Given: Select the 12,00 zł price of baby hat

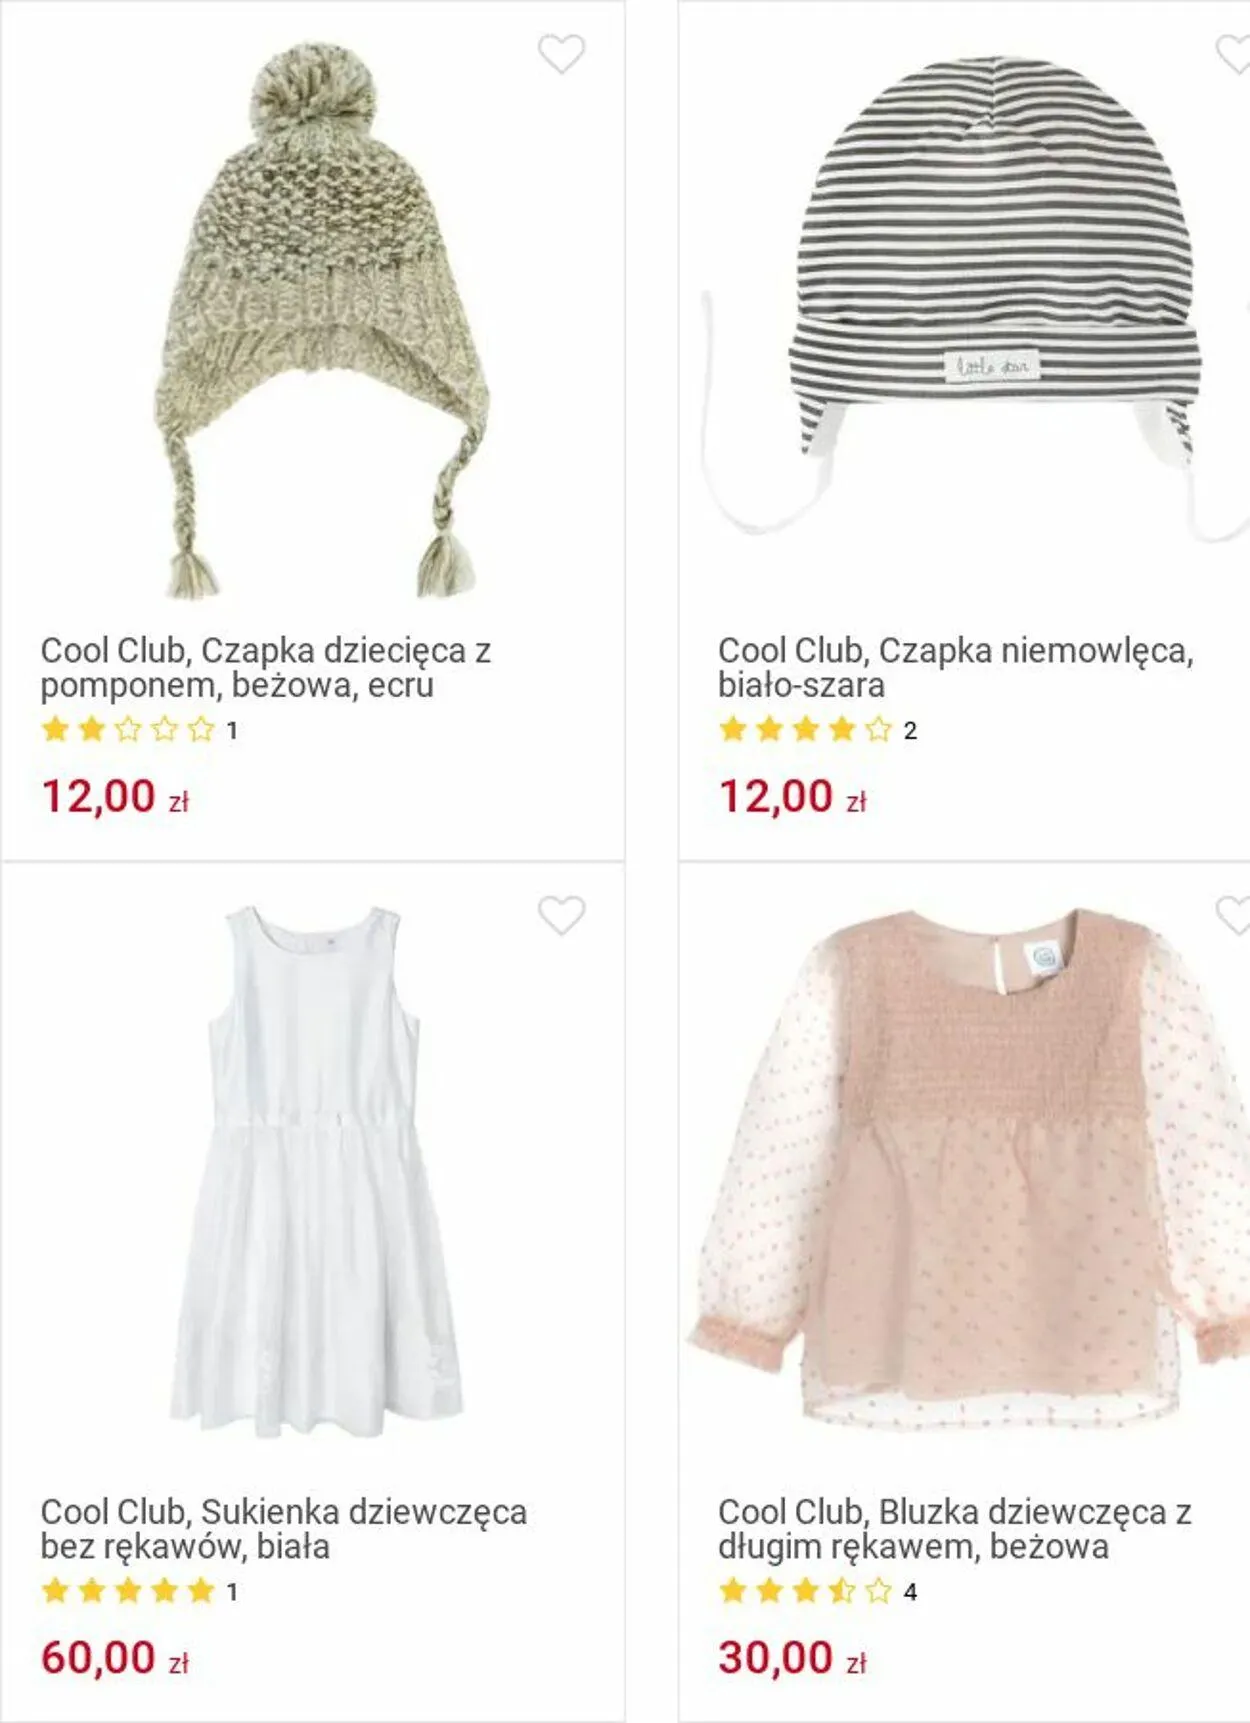Looking at the screenshot, I should pyautogui.click(x=792, y=797).
